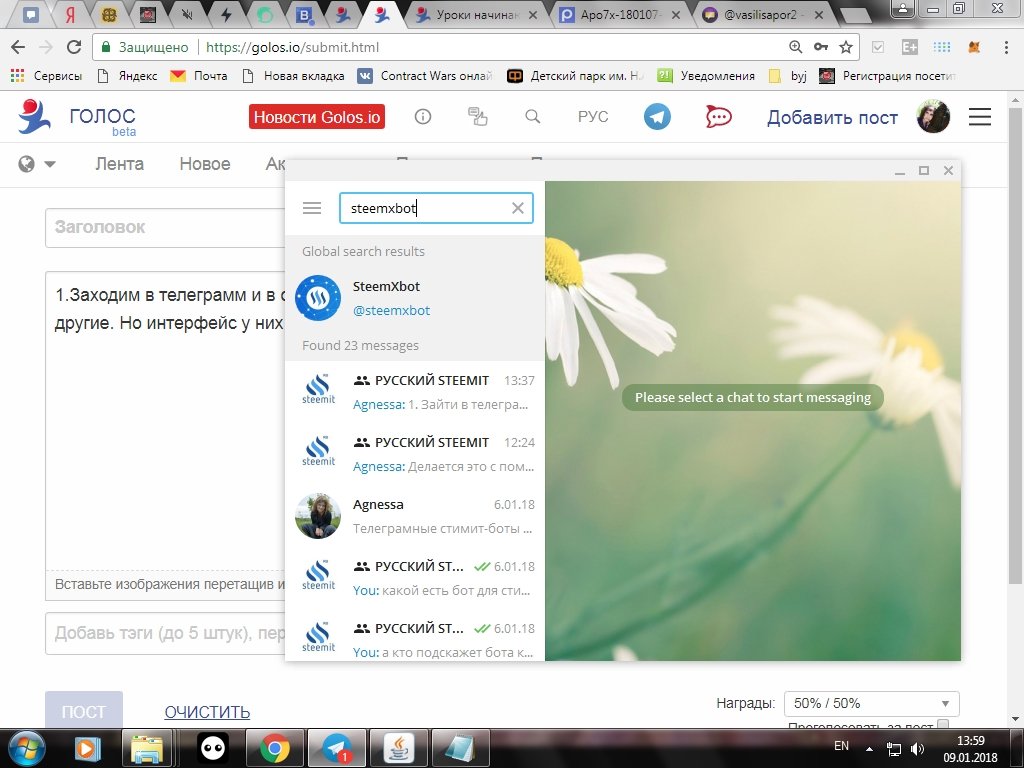1024x768 pixels.
Task: Open the Agnessa chat from 6.01.18
Action: pos(415,516)
